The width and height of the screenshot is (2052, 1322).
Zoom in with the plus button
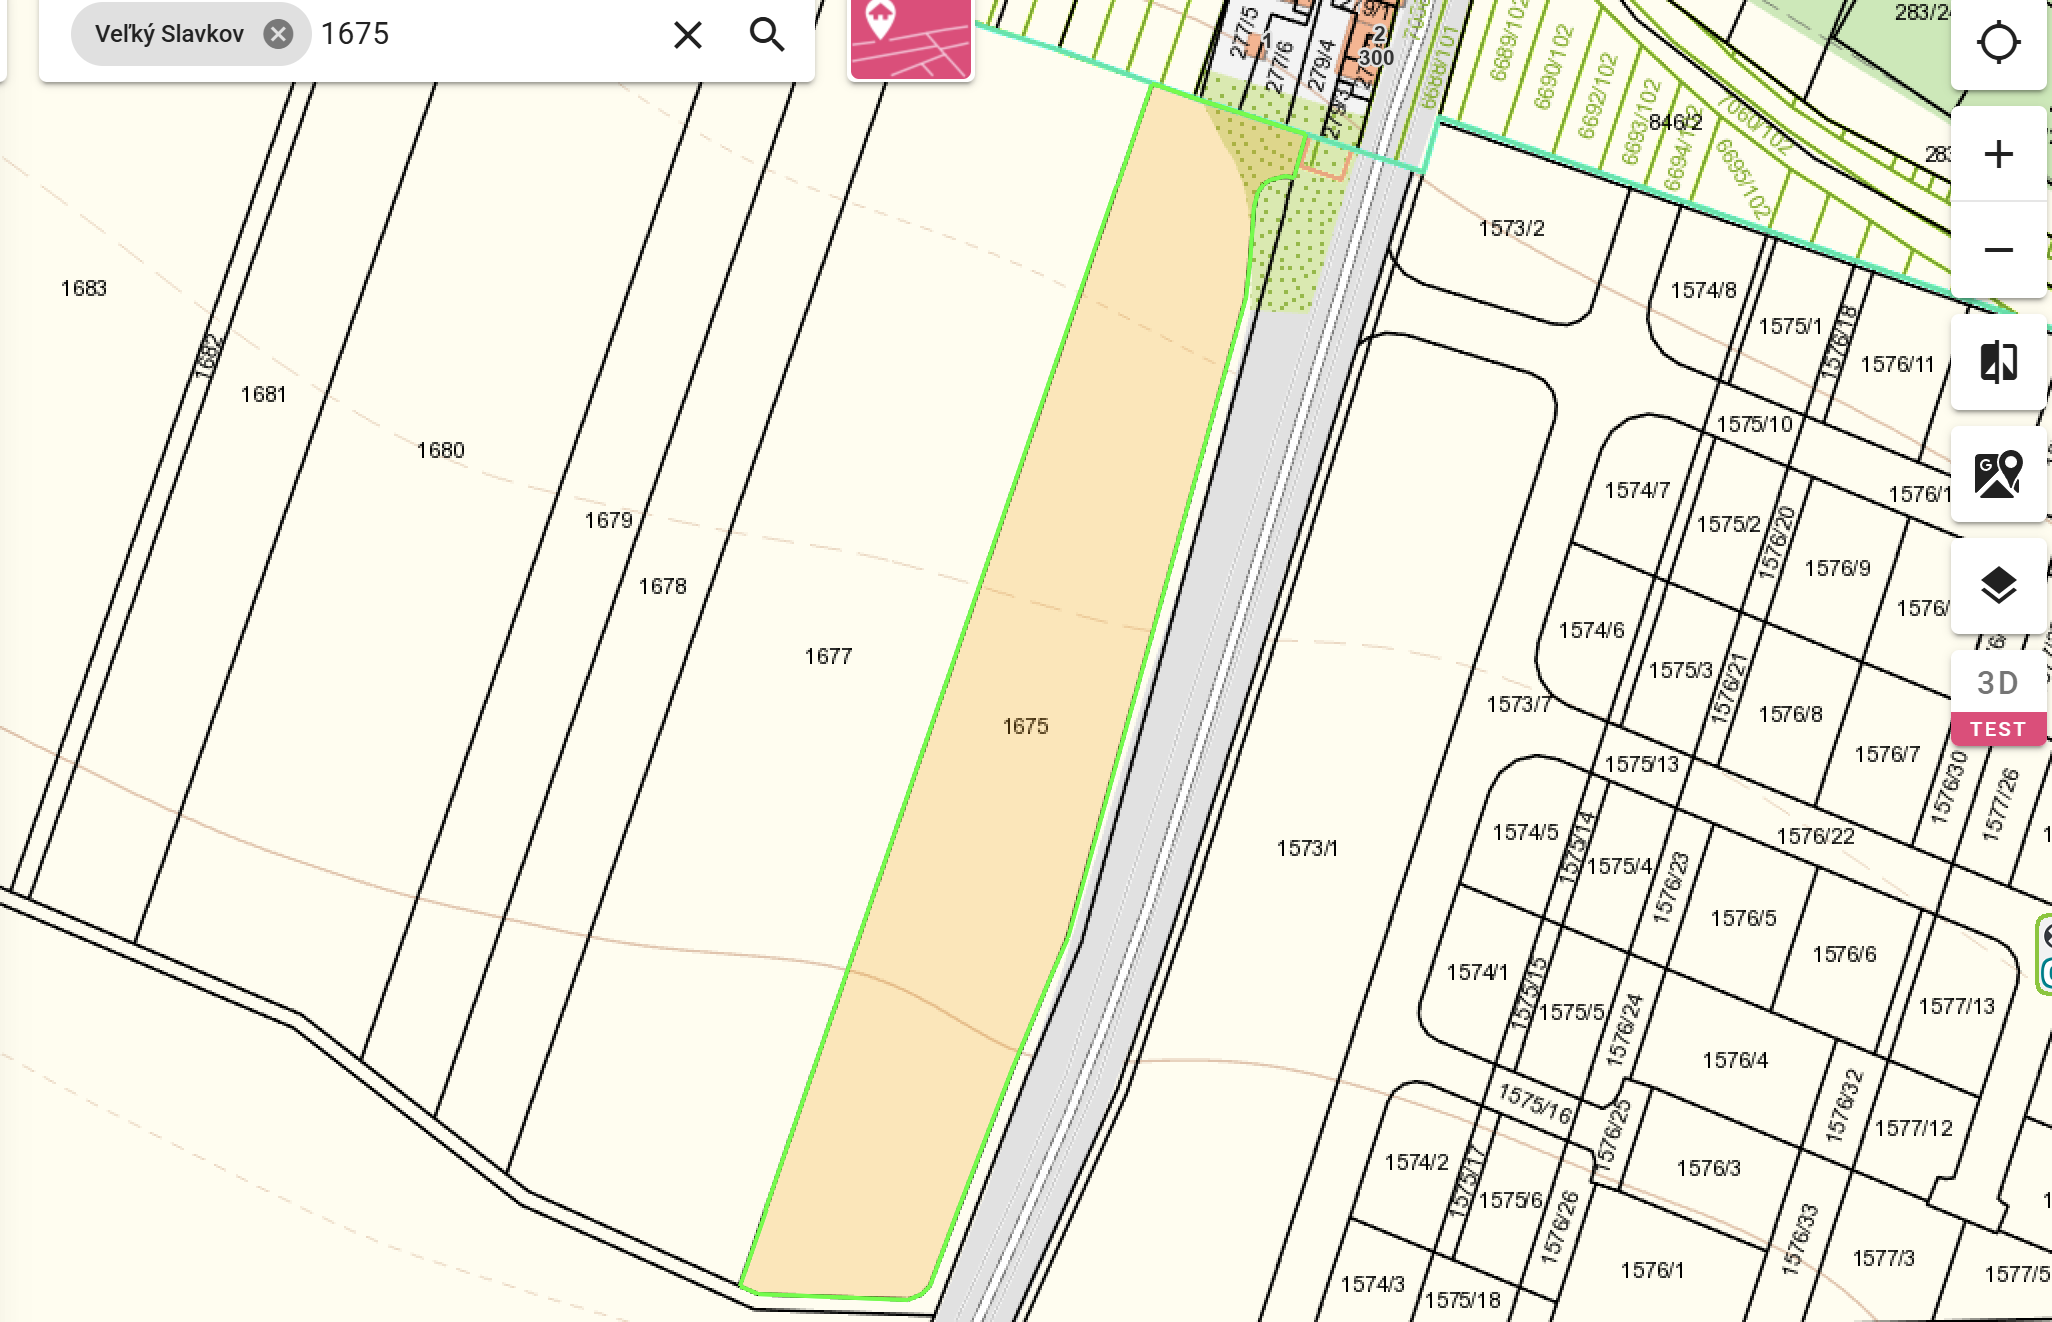[1998, 154]
